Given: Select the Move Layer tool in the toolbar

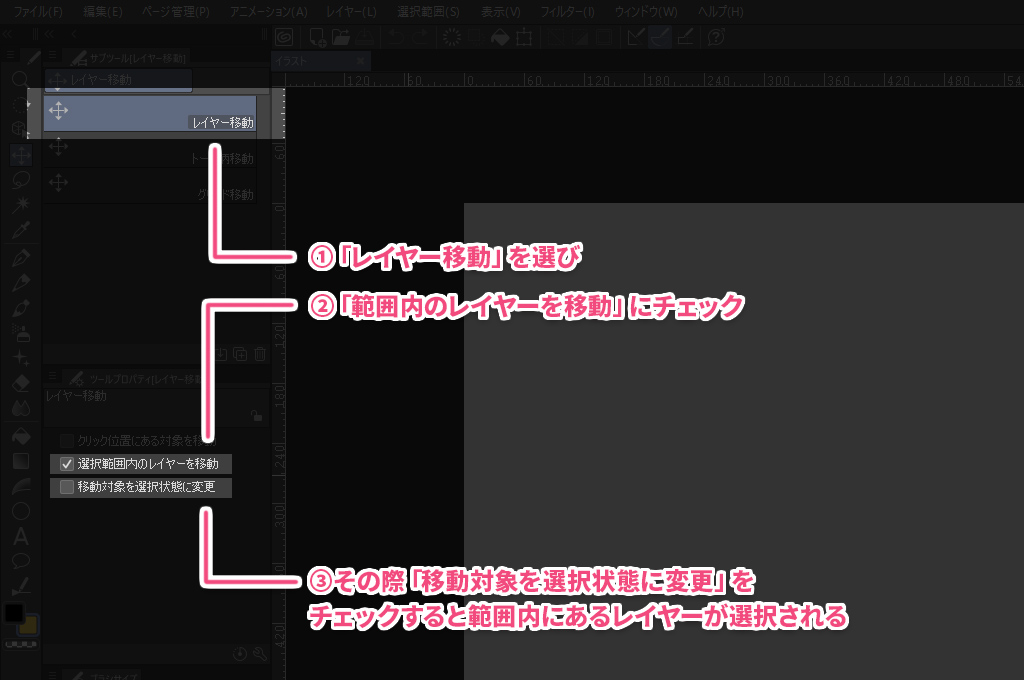Looking at the screenshot, I should click(x=20, y=155).
